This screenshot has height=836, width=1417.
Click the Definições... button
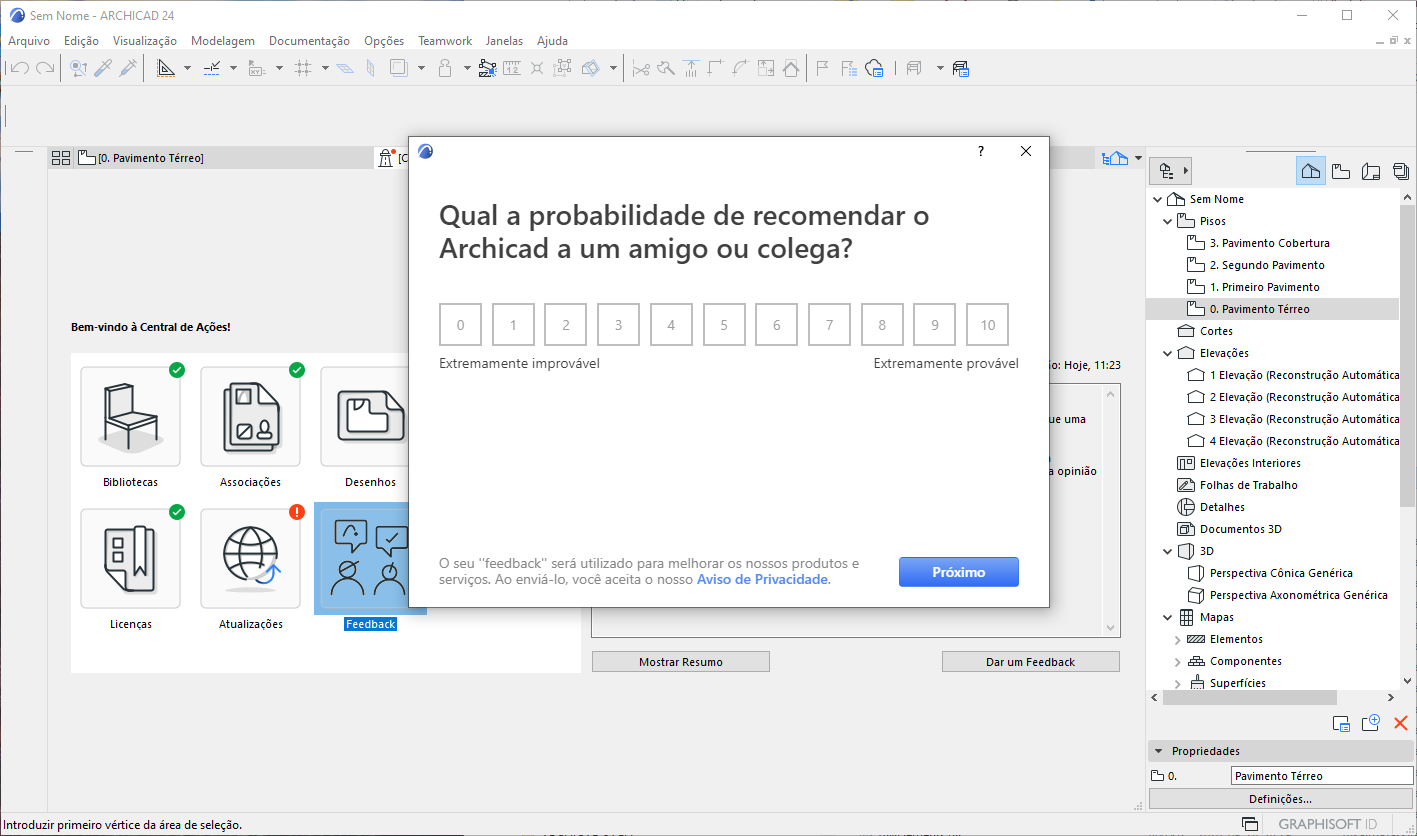pyautogui.click(x=1280, y=799)
